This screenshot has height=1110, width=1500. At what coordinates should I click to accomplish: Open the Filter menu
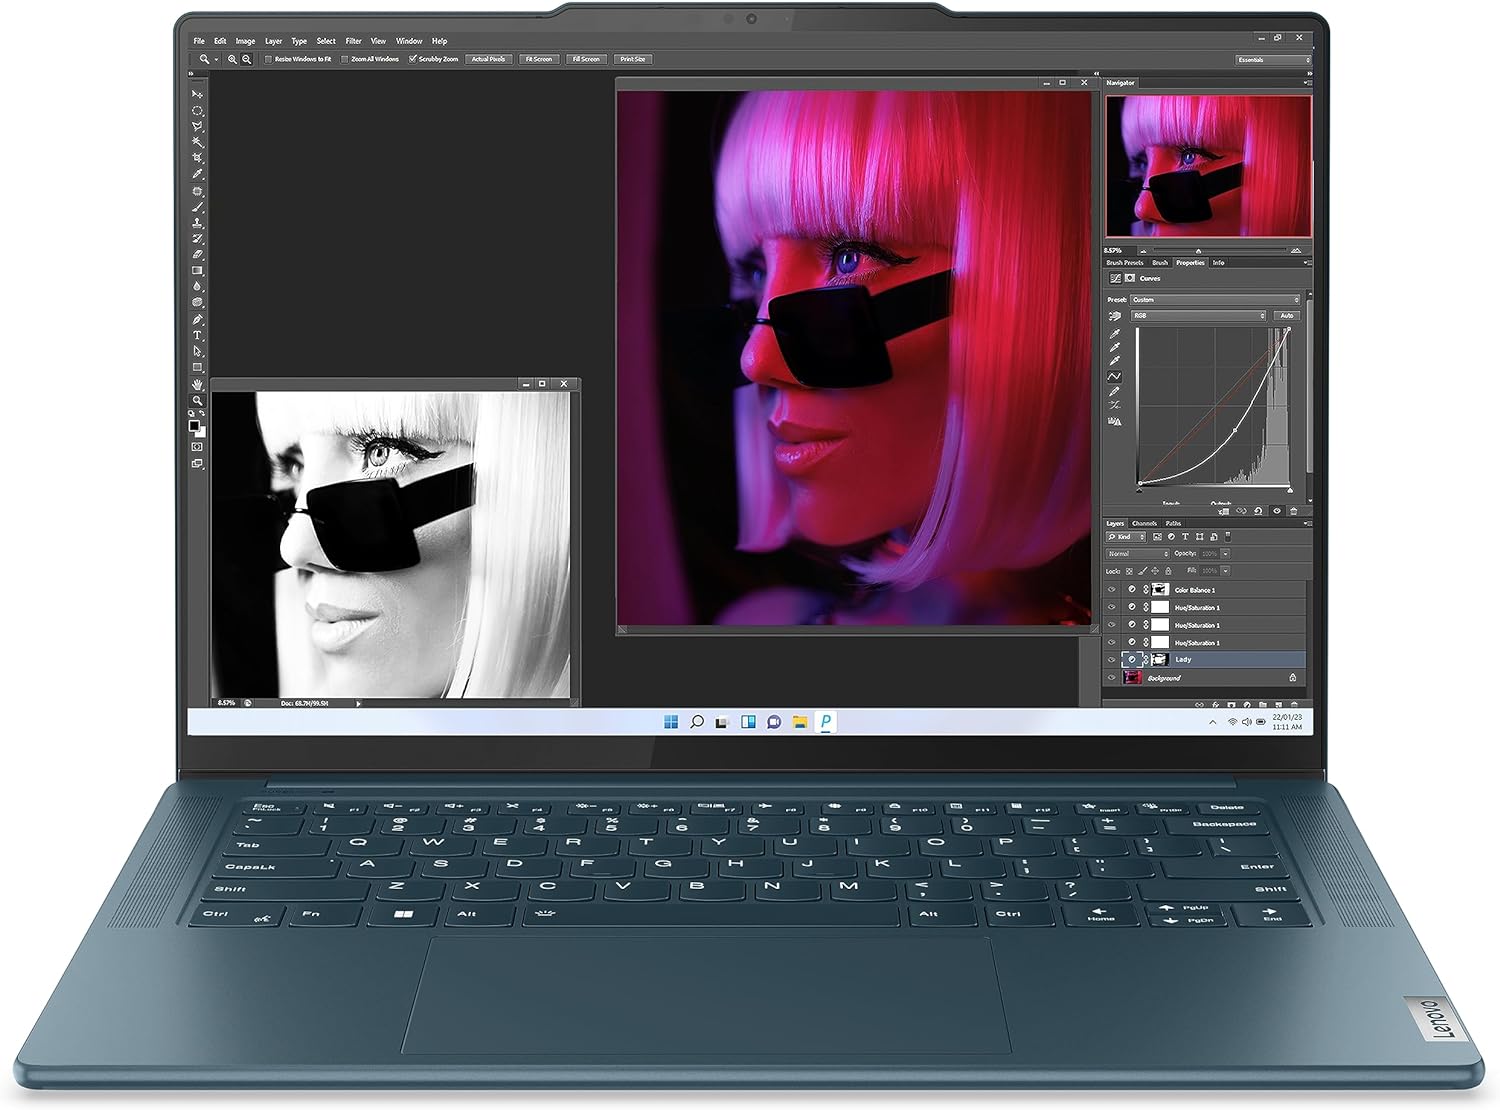click(352, 41)
